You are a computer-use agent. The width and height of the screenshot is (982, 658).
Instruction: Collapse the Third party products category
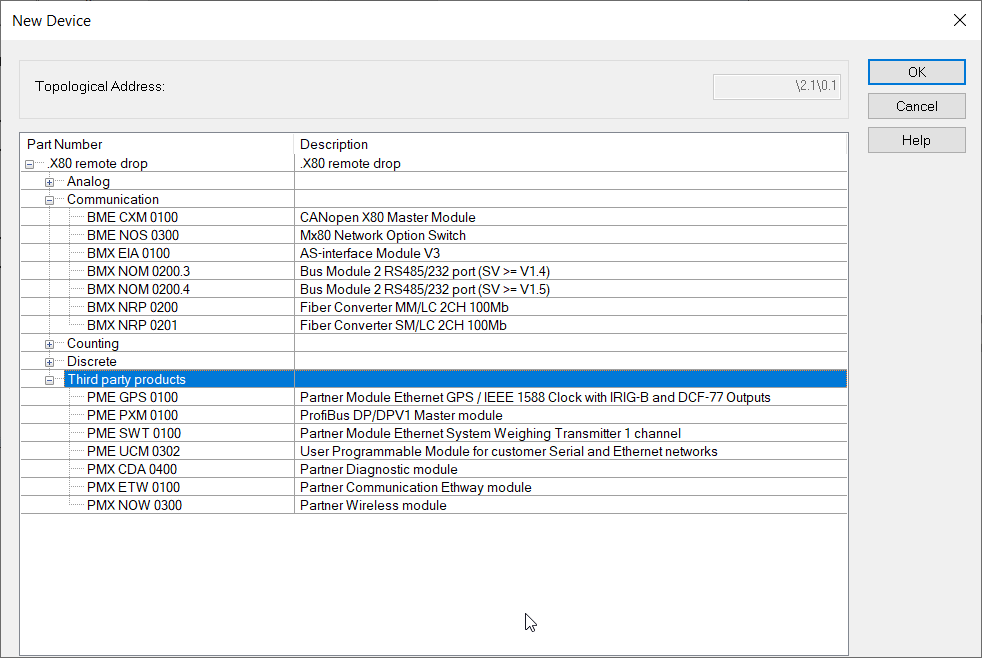coord(49,381)
